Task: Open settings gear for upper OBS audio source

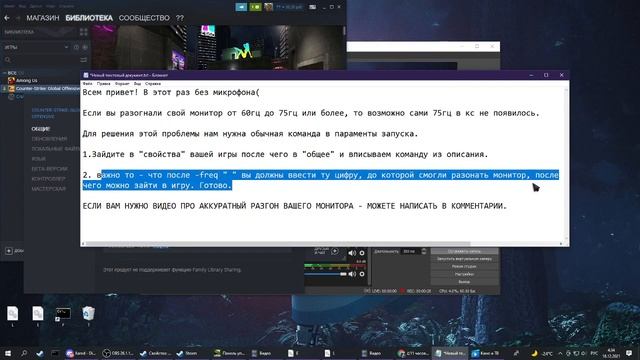Action: (x=362, y=253)
